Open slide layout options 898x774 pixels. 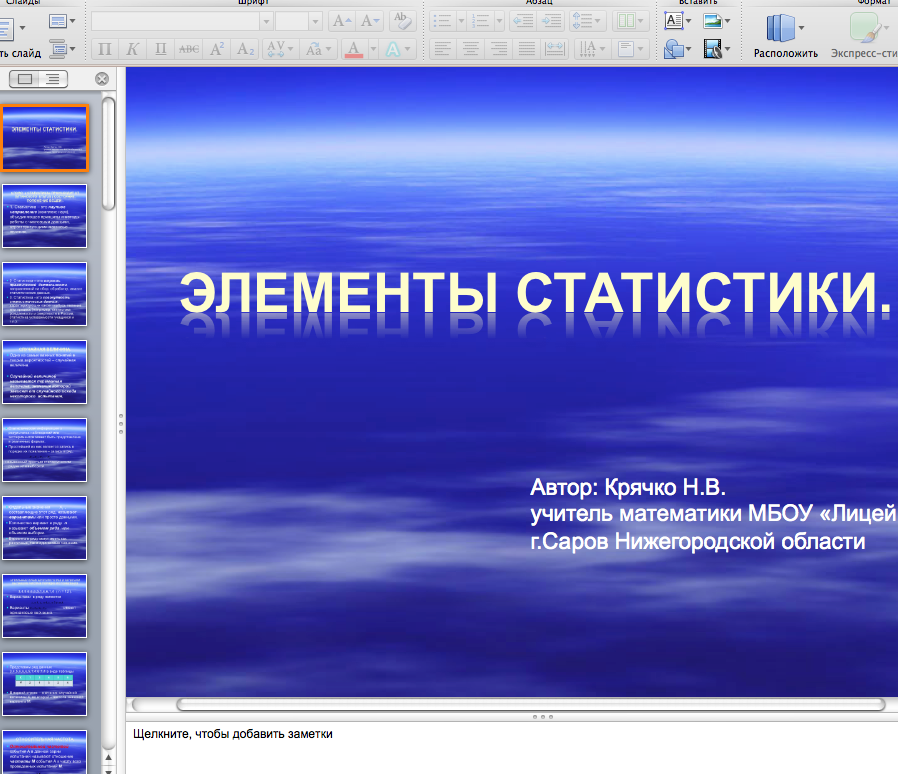tap(62, 22)
